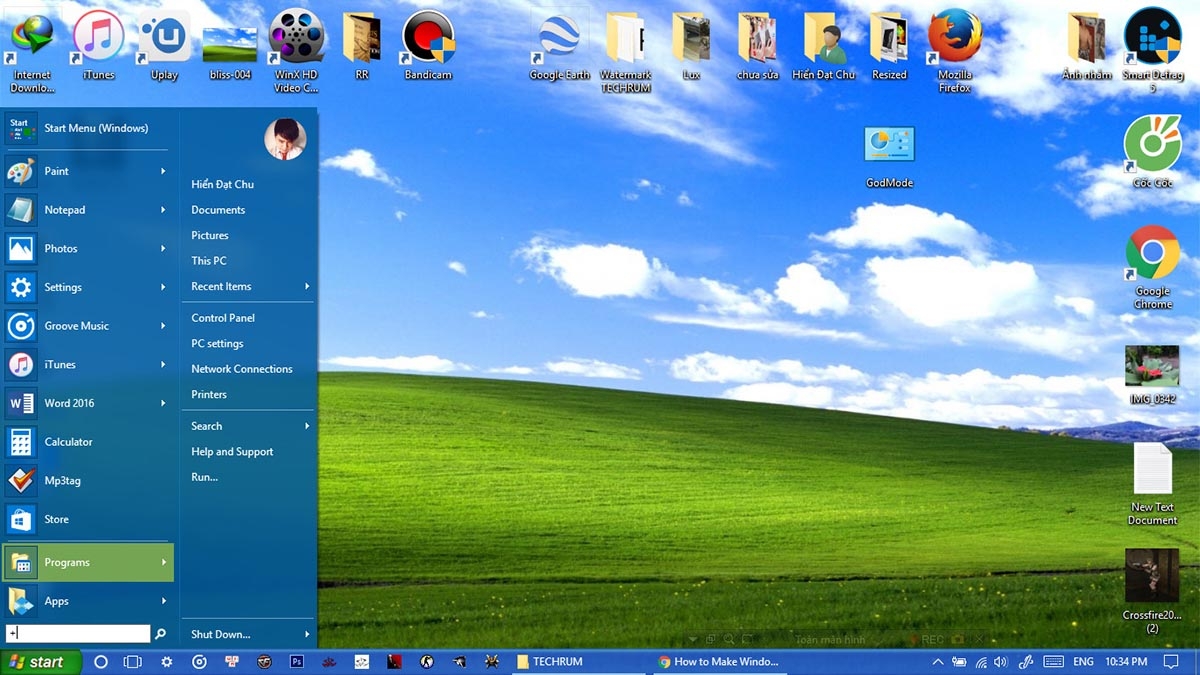The height and width of the screenshot is (675, 1200).
Task: Select Watermark TECHRUM folder icon
Action: 626,50
